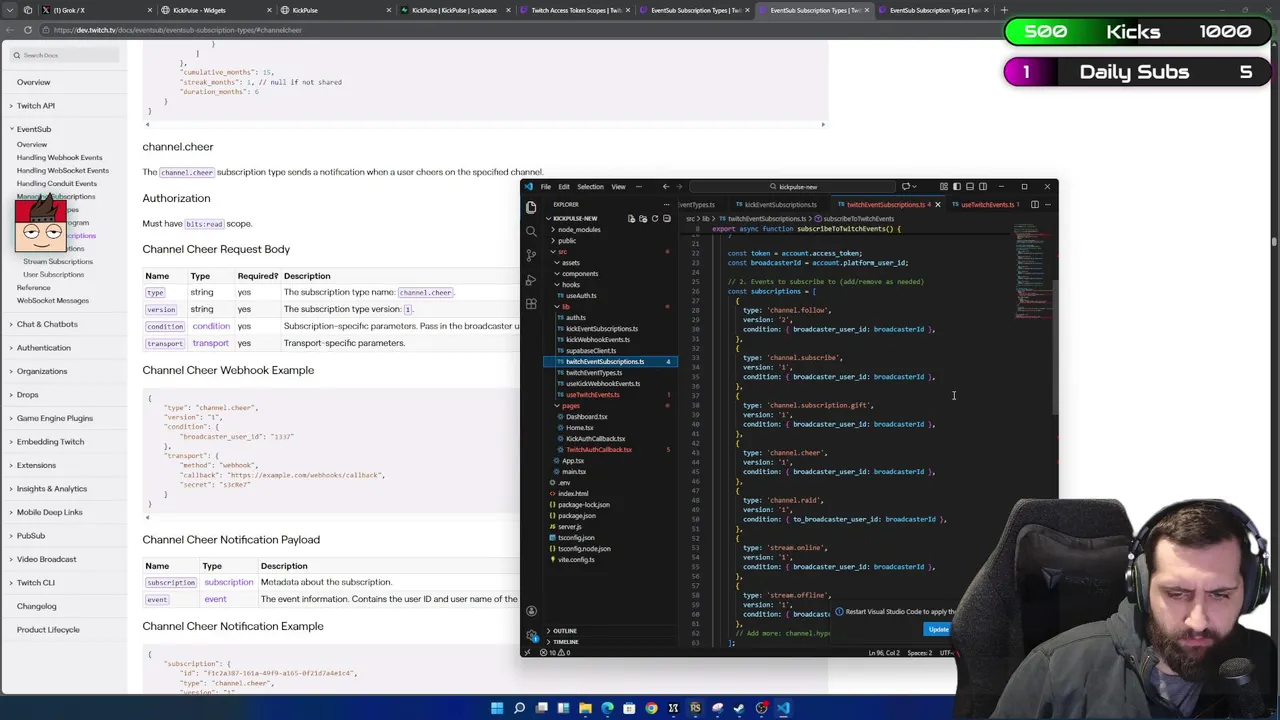The height and width of the screenshot is (720, 1280).
Task: Go back using VS Code navigation arrow
Action: (x=666, y=186)
